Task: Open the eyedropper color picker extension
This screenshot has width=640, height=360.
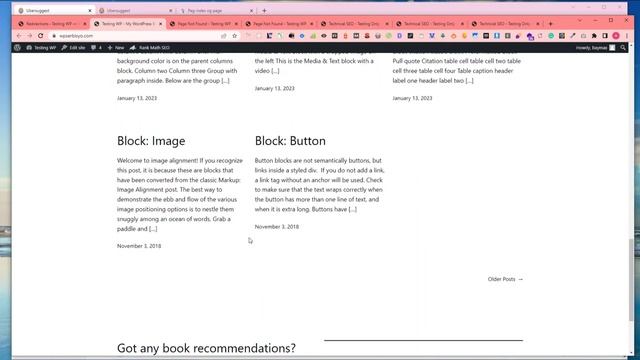Action: 573,36
